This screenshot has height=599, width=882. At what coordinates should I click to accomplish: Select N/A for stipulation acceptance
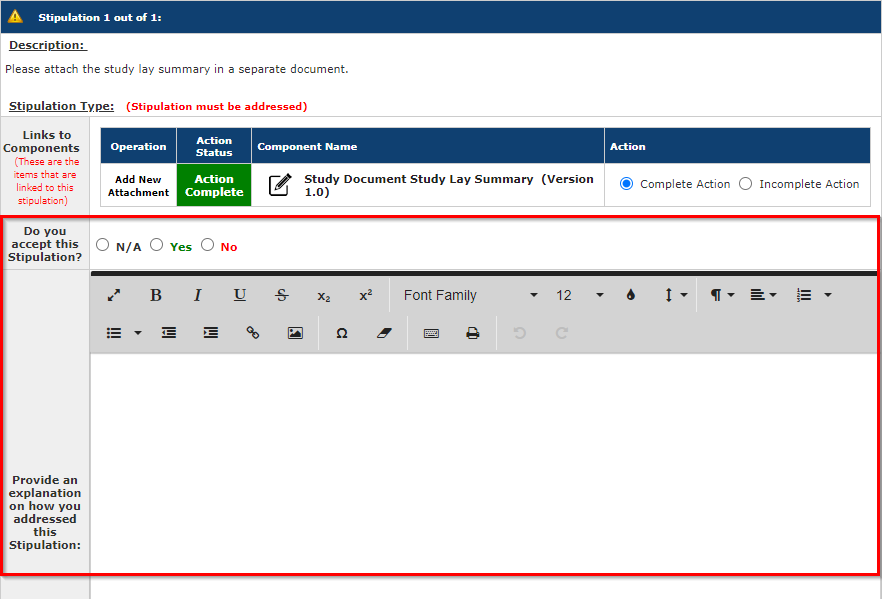point(102,245)
